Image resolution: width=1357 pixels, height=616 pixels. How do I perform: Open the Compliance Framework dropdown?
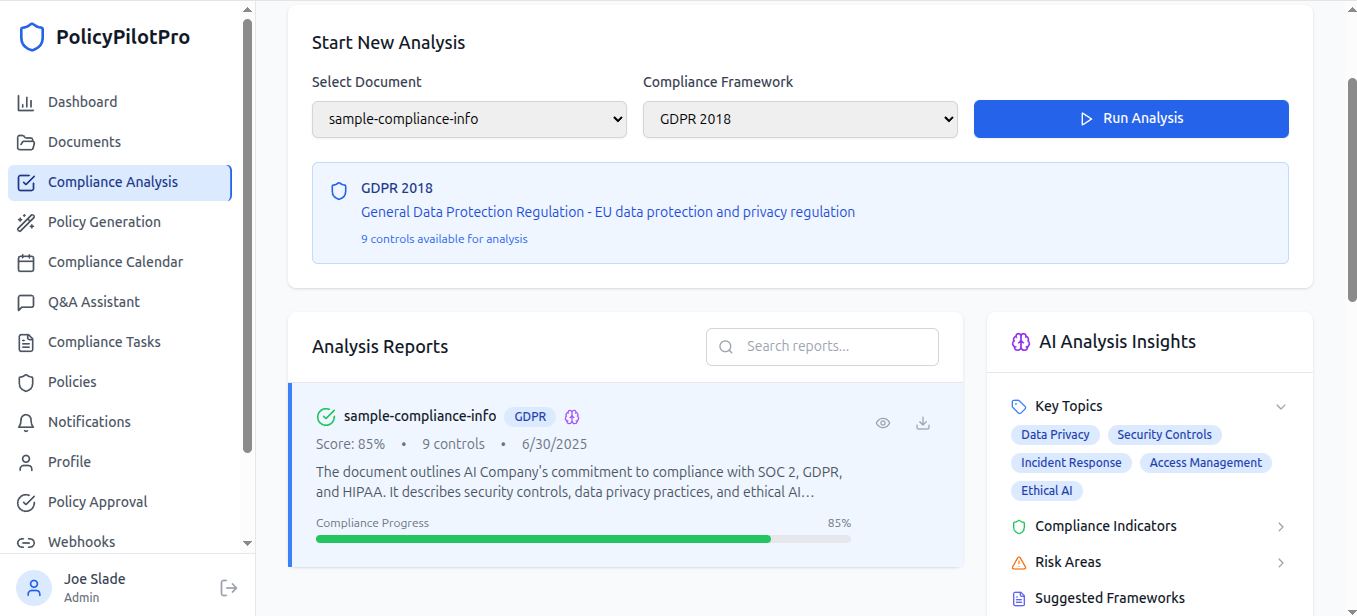point(800,119)
